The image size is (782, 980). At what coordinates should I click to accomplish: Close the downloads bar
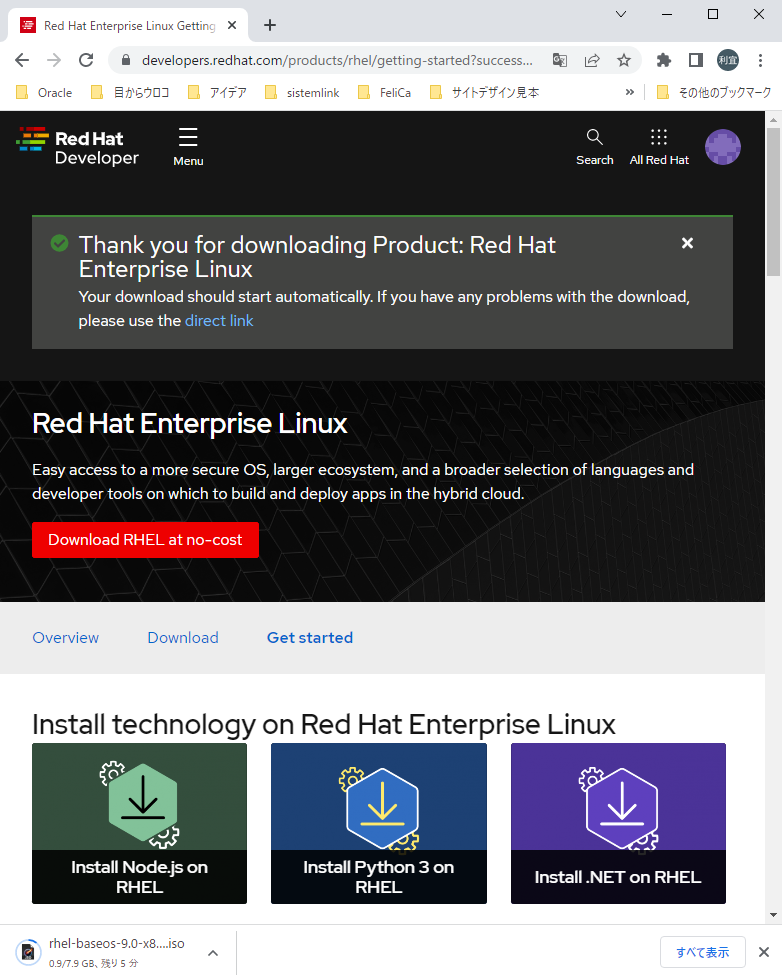coord(763,952)
